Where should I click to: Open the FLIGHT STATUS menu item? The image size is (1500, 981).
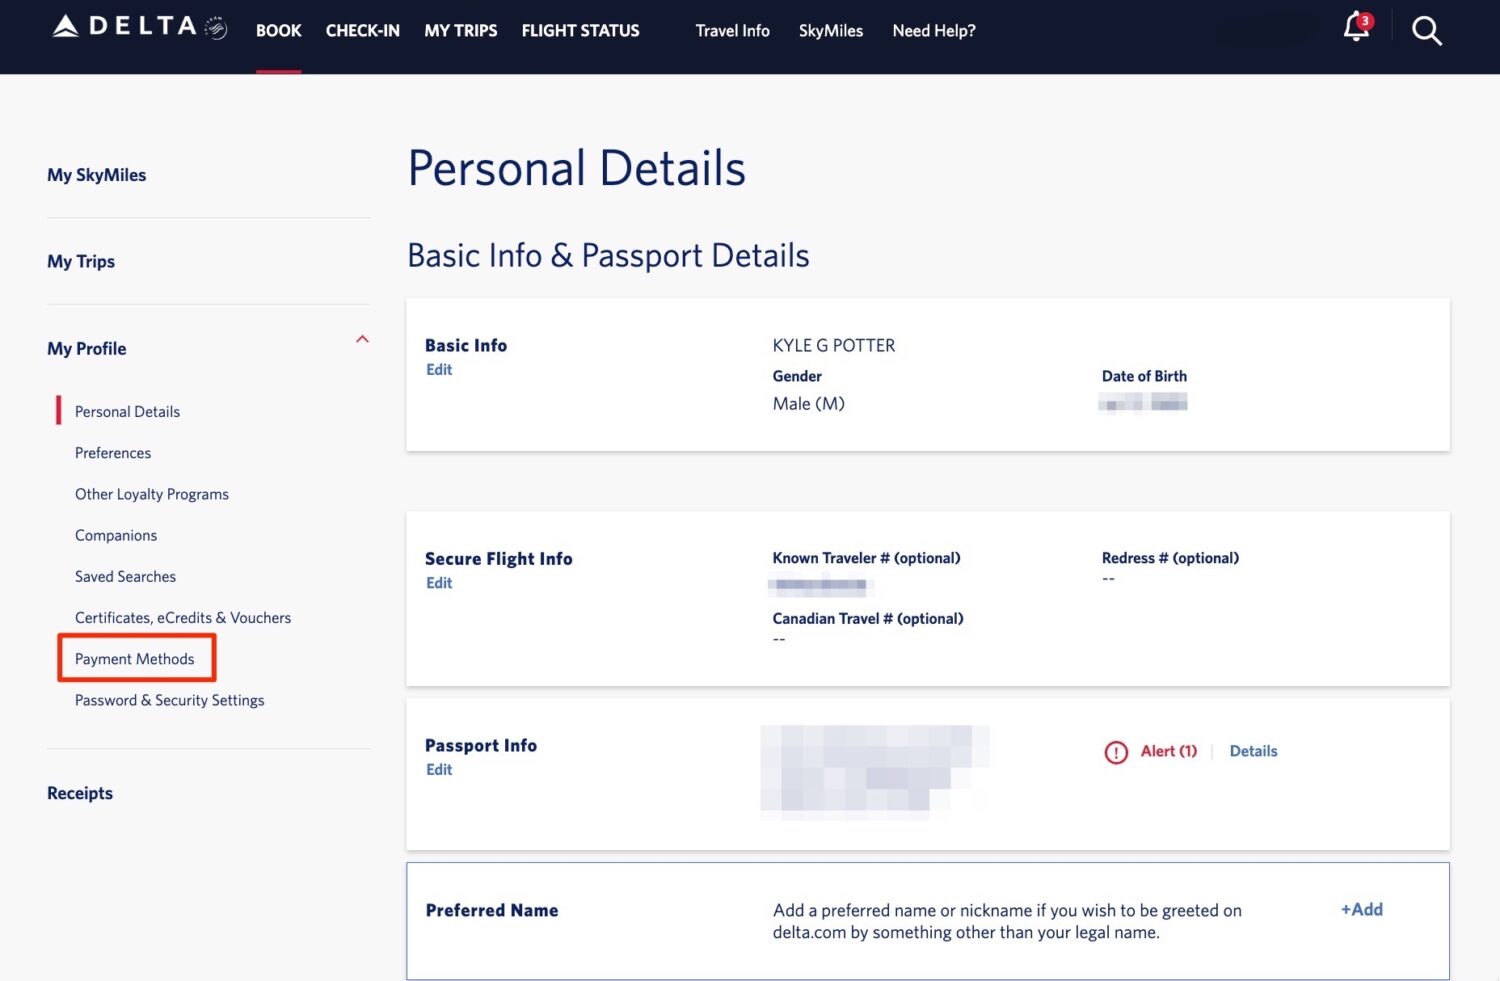(580, 31)
